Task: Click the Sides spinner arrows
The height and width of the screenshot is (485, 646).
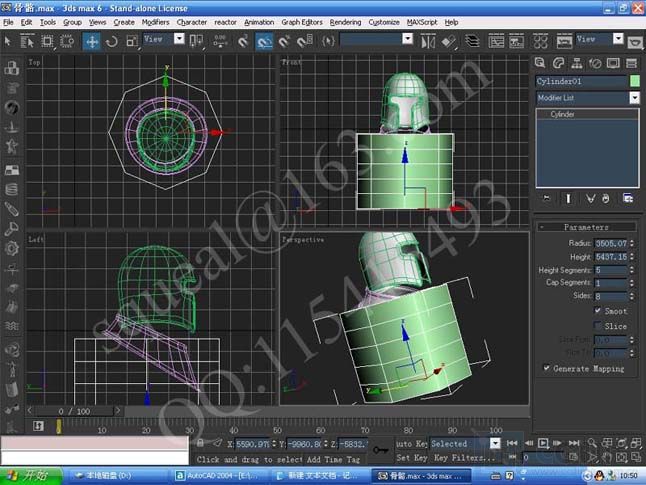Action: click(632, 296)
